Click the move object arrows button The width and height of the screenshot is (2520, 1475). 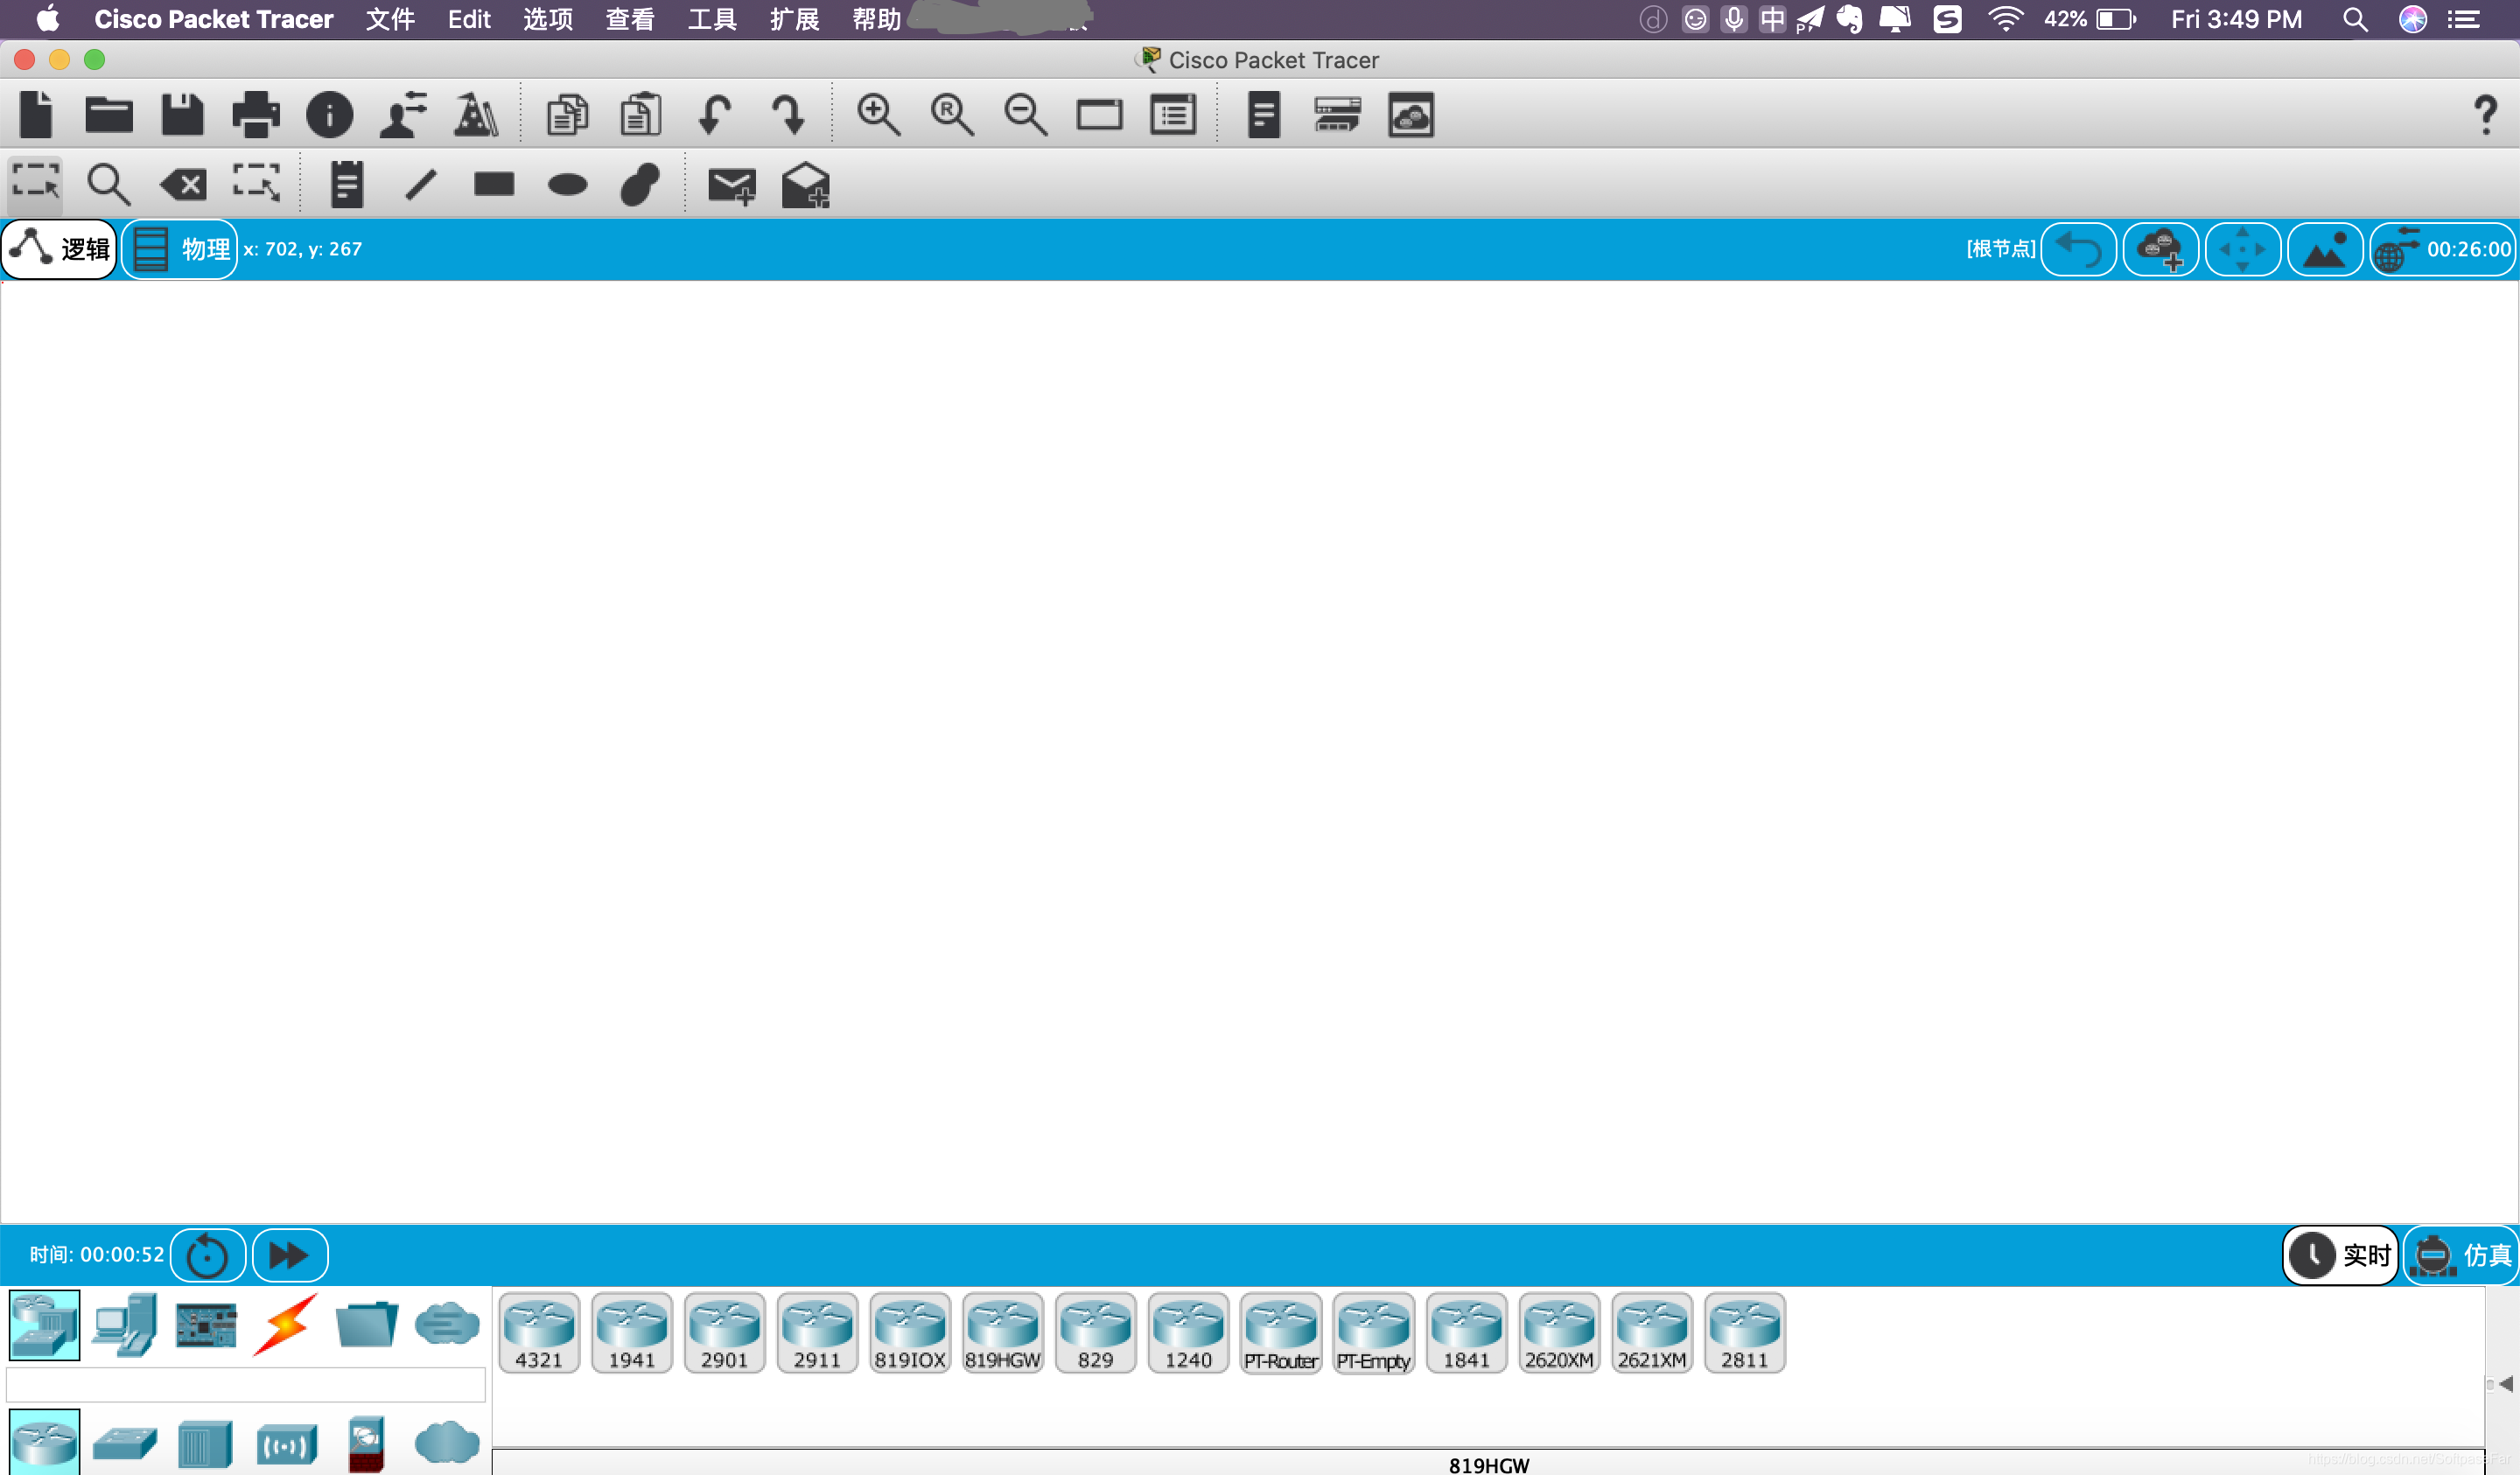tap(2243, 249)
